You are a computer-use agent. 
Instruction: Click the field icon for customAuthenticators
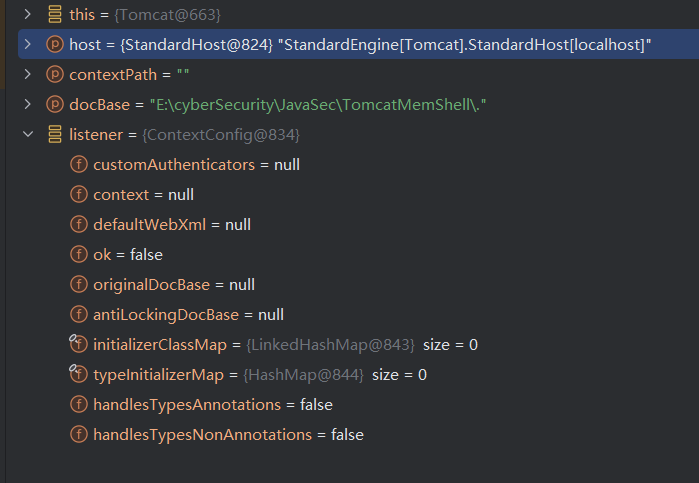pyautogui.click(x=78, y=165)
